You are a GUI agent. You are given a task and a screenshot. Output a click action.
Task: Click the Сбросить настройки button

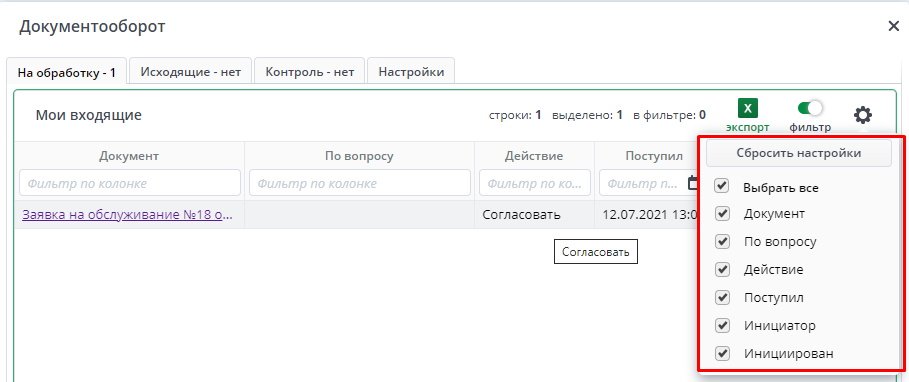tap(798, 154)
